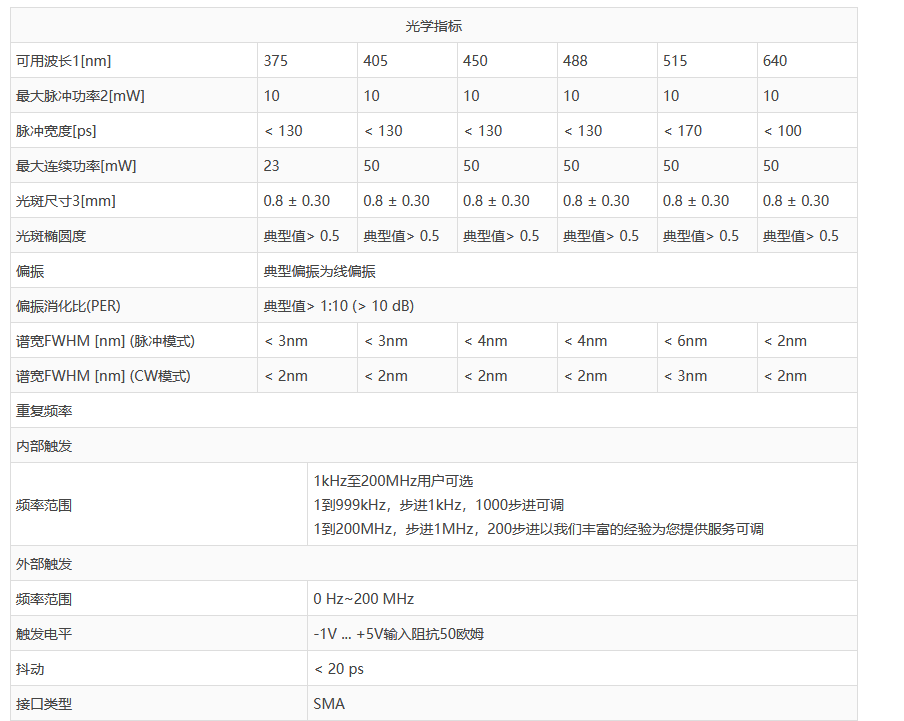This screenshot has height=721, width=904.
Task: Click the 内部触发 section row
Action: tap(44, 446)
